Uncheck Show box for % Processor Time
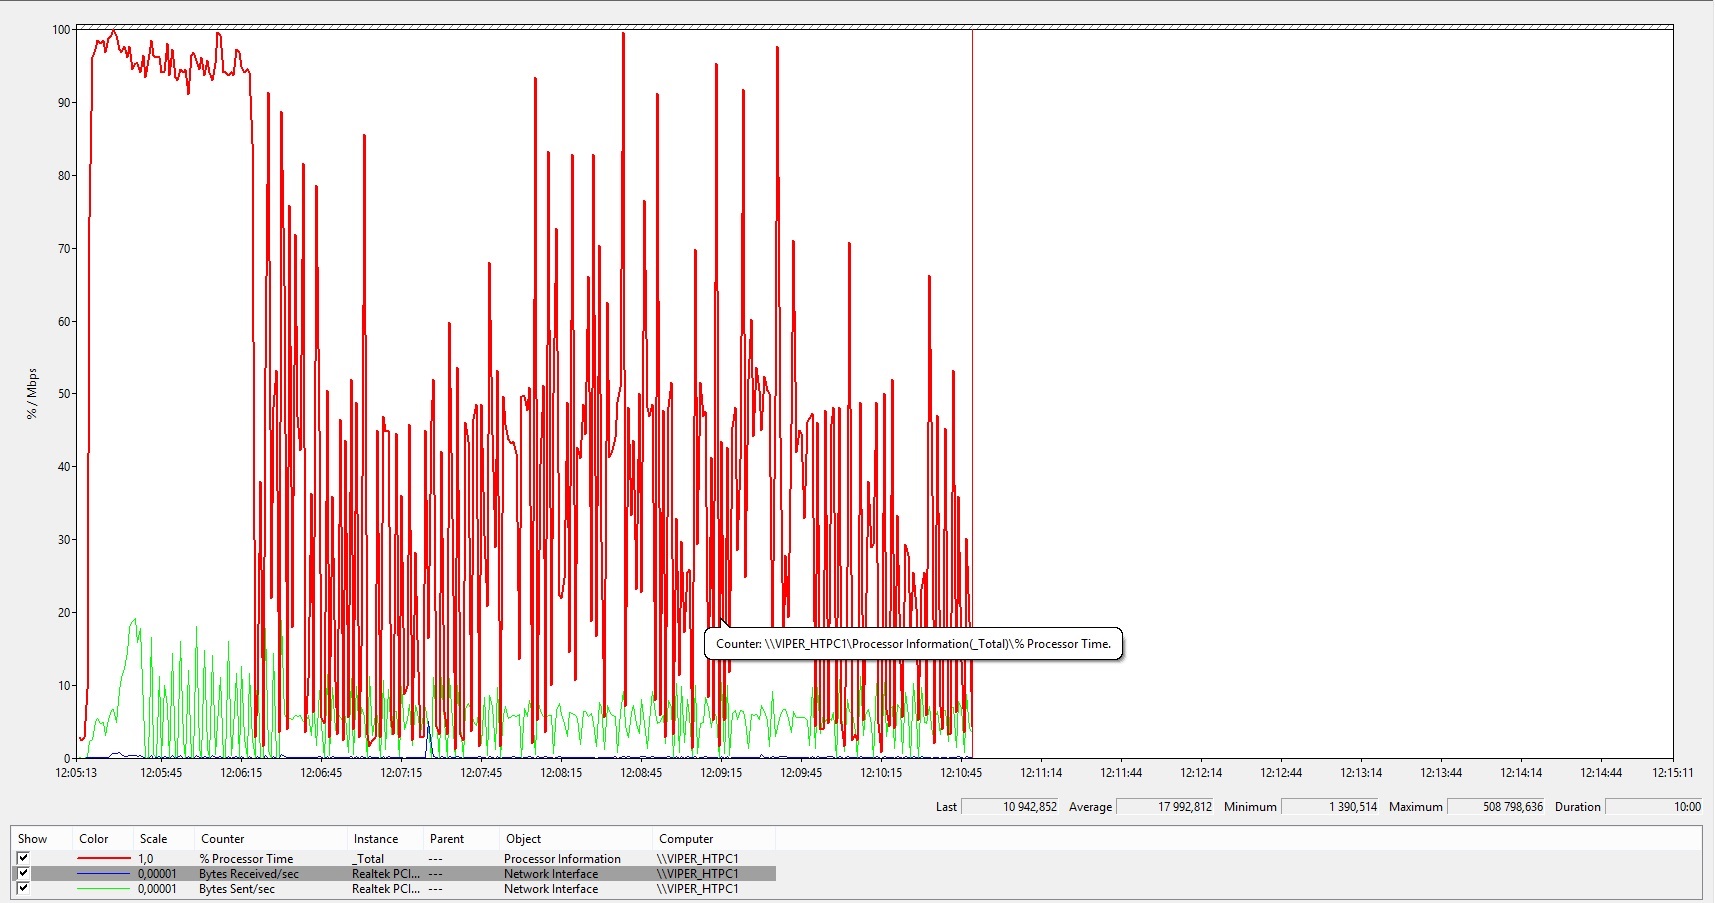The height and width of the screenshot is (903, 1715). pyautogui.click(x=23, y=858)
